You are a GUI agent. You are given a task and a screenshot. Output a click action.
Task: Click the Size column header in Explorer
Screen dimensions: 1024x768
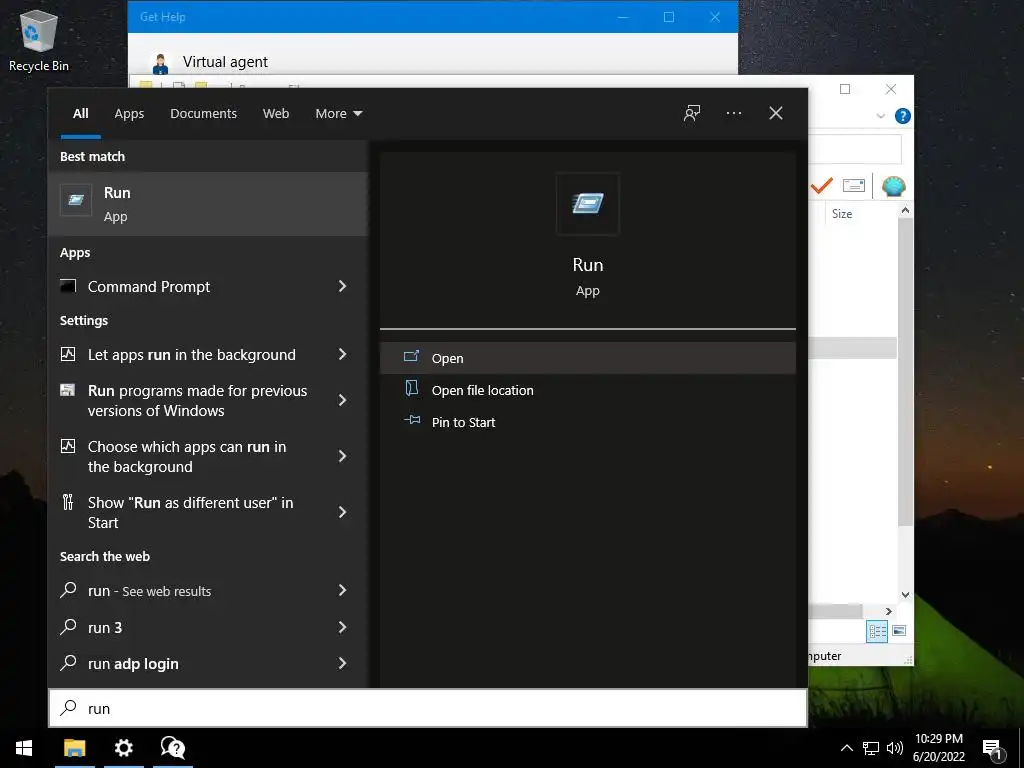point(842,214)
